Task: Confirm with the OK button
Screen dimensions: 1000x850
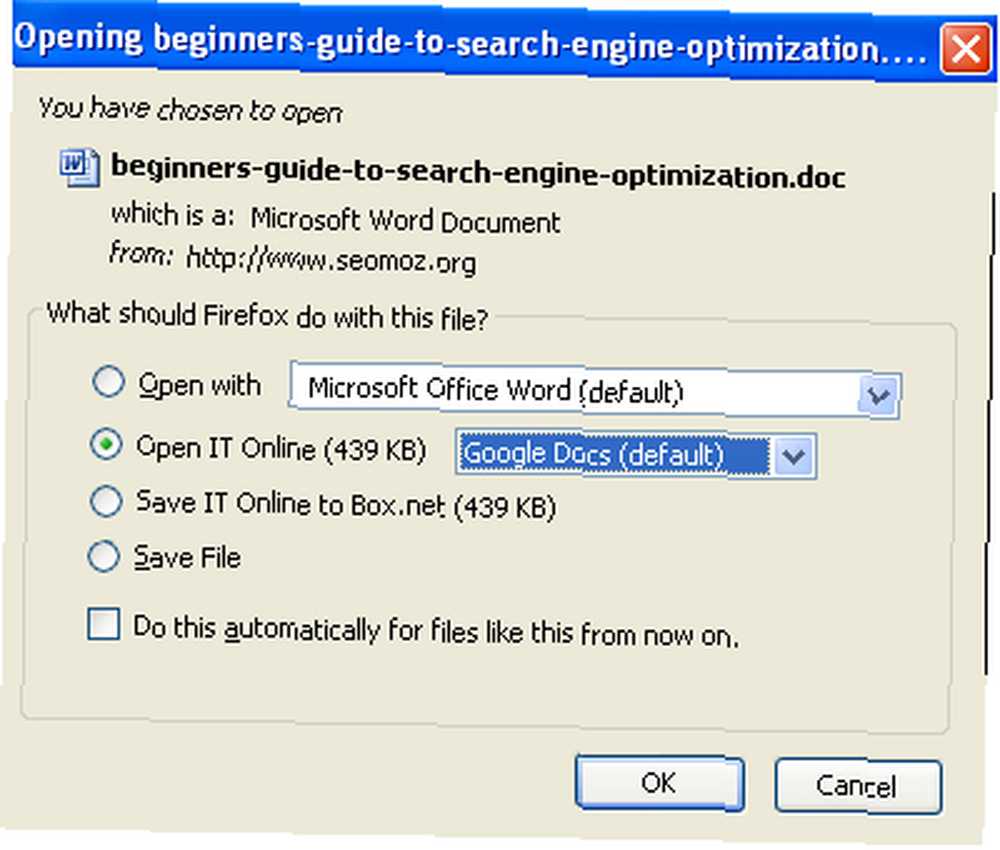Action: point(659,783)
